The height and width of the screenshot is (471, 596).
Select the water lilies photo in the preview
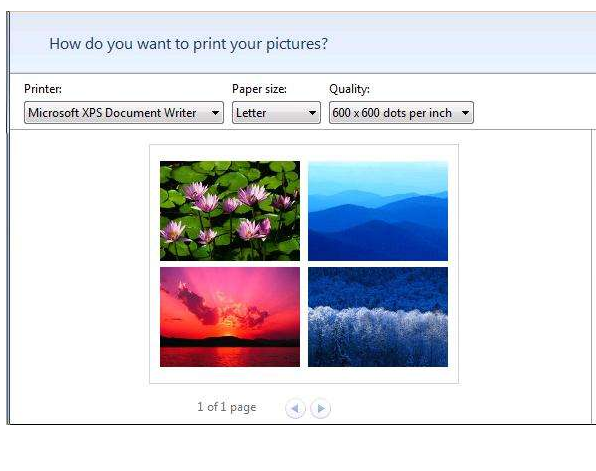click(230, 211)
